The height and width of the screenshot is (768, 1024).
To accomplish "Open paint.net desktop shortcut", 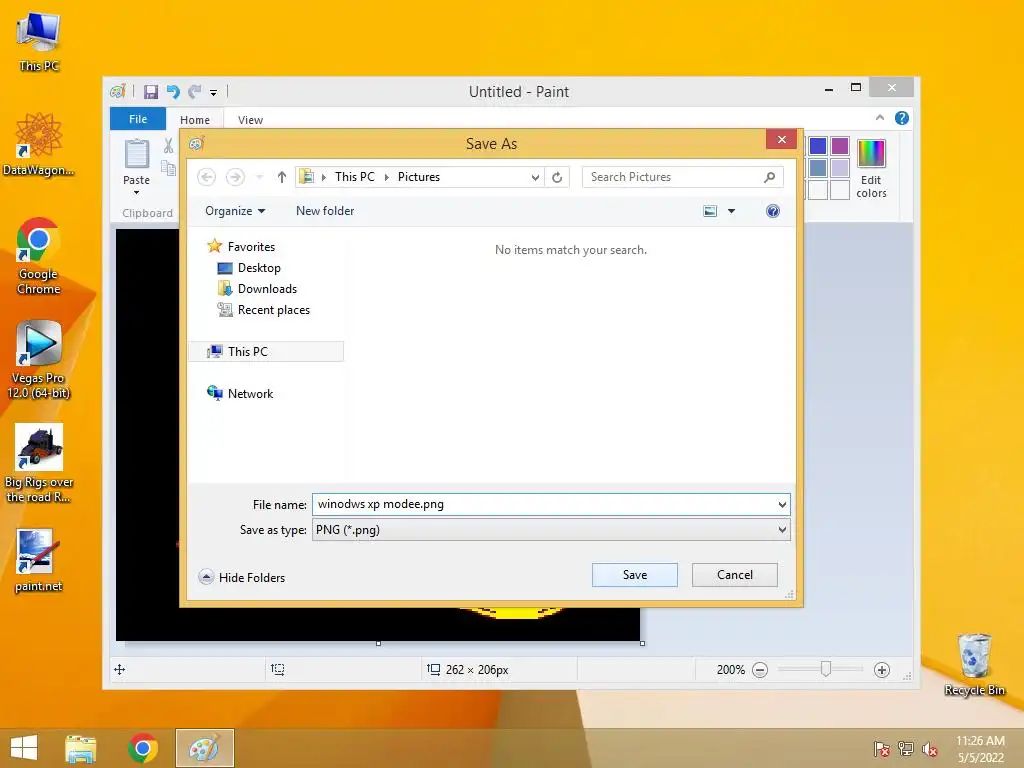I will pyautogui.click(x=39, y=560).
